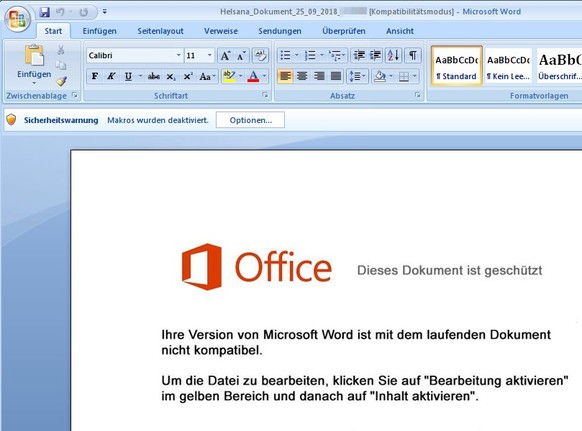Click the text "Makros wurden deaktiviert."
The width and height of the screenshot is (582, 431).
158,120
